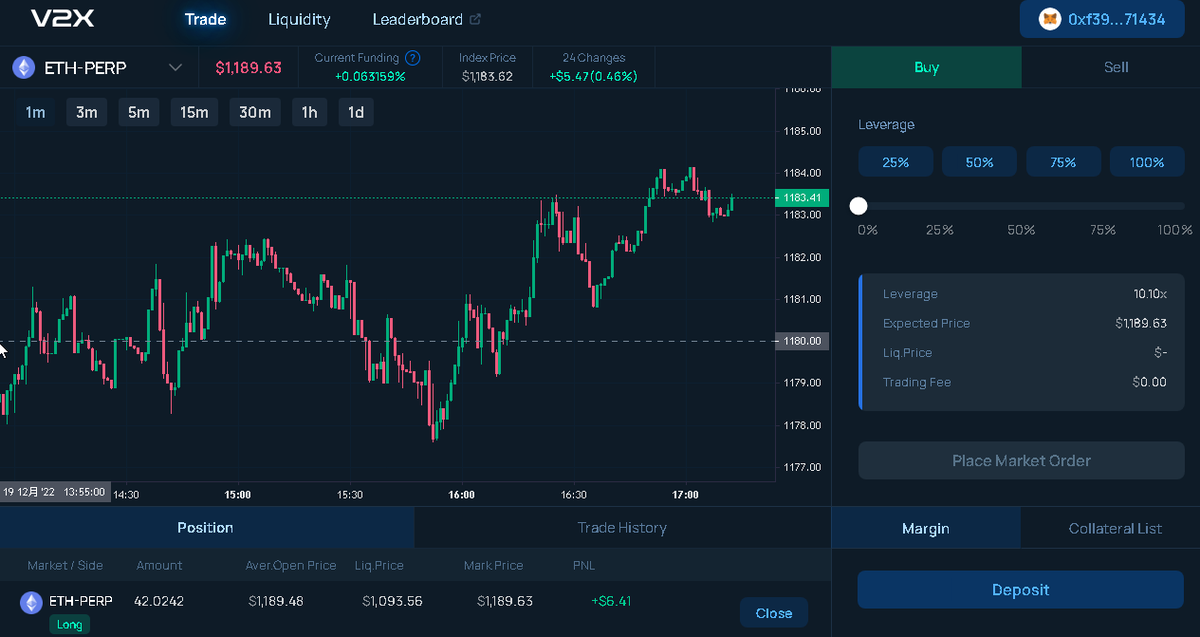Click the 1180.00 crosshair price label
Image resolution: width=1200 pixels, height=637 pixels.
(802, 341)
